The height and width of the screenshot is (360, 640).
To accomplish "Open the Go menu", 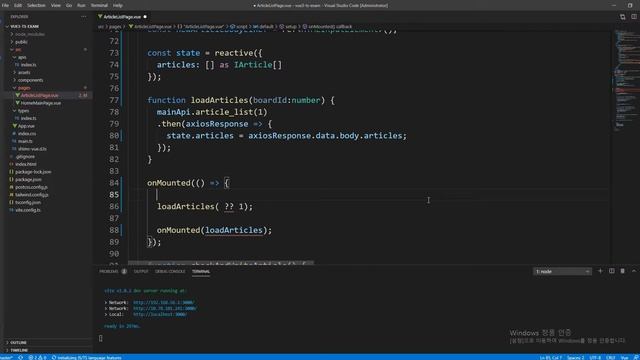I will [69, 5].
